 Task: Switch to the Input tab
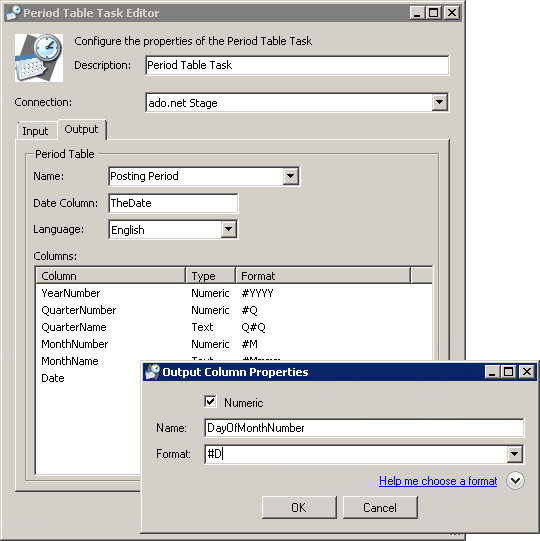35,131
